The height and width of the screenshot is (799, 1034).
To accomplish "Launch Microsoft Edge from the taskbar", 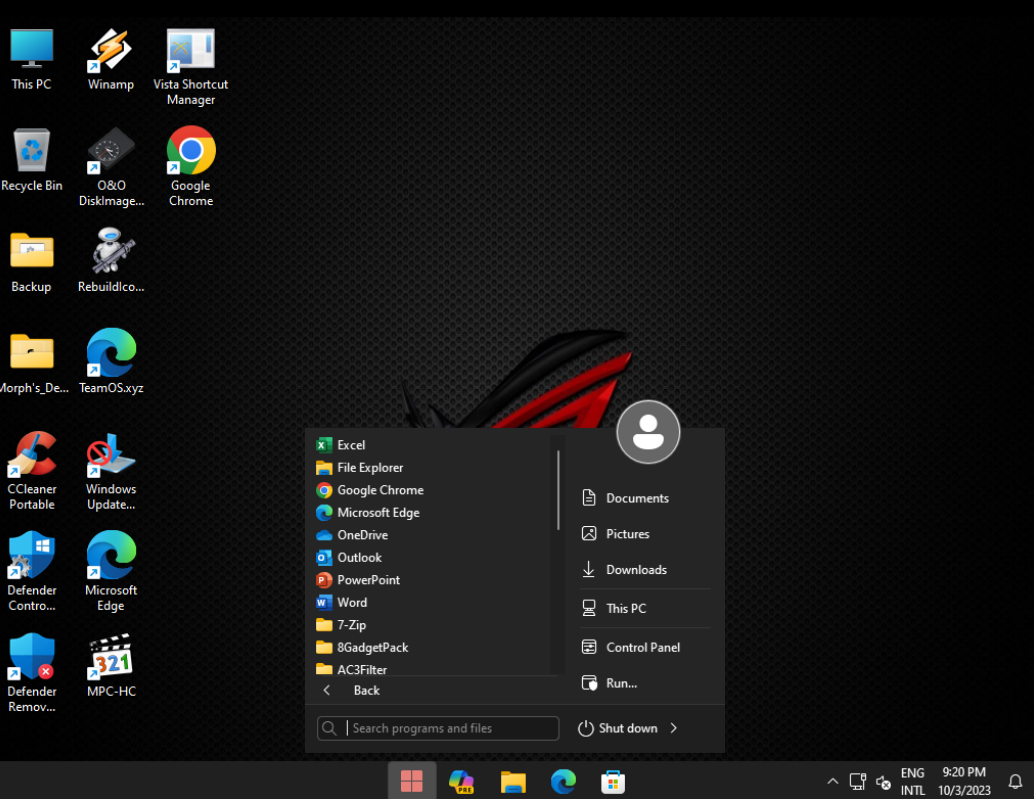I will [563, 781].
